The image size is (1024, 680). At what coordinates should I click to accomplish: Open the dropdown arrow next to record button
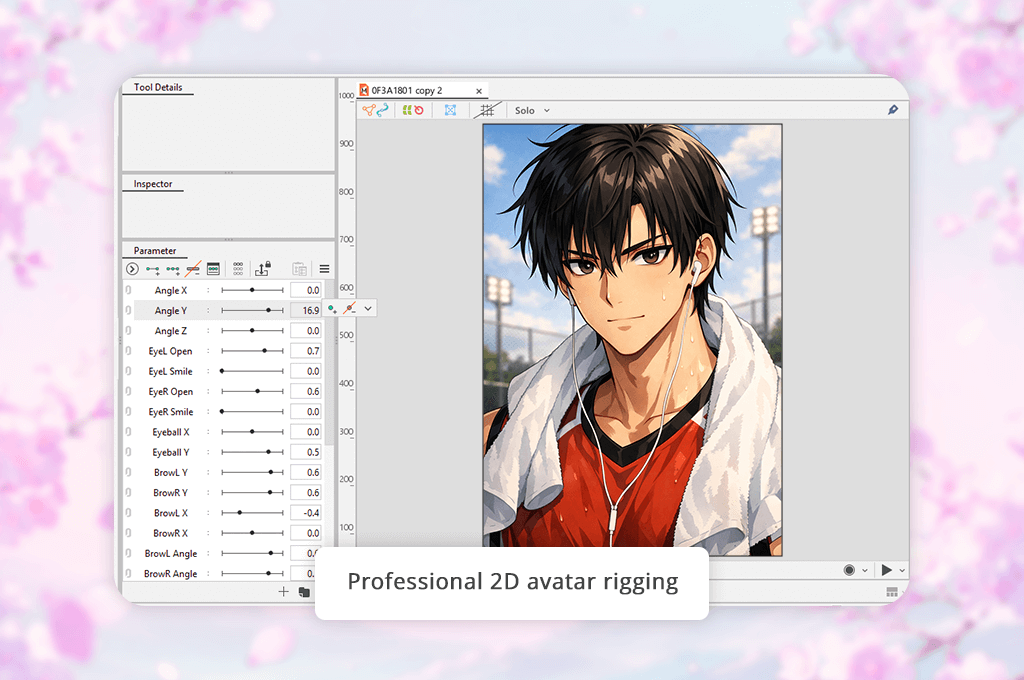click(x=865, y=570)
